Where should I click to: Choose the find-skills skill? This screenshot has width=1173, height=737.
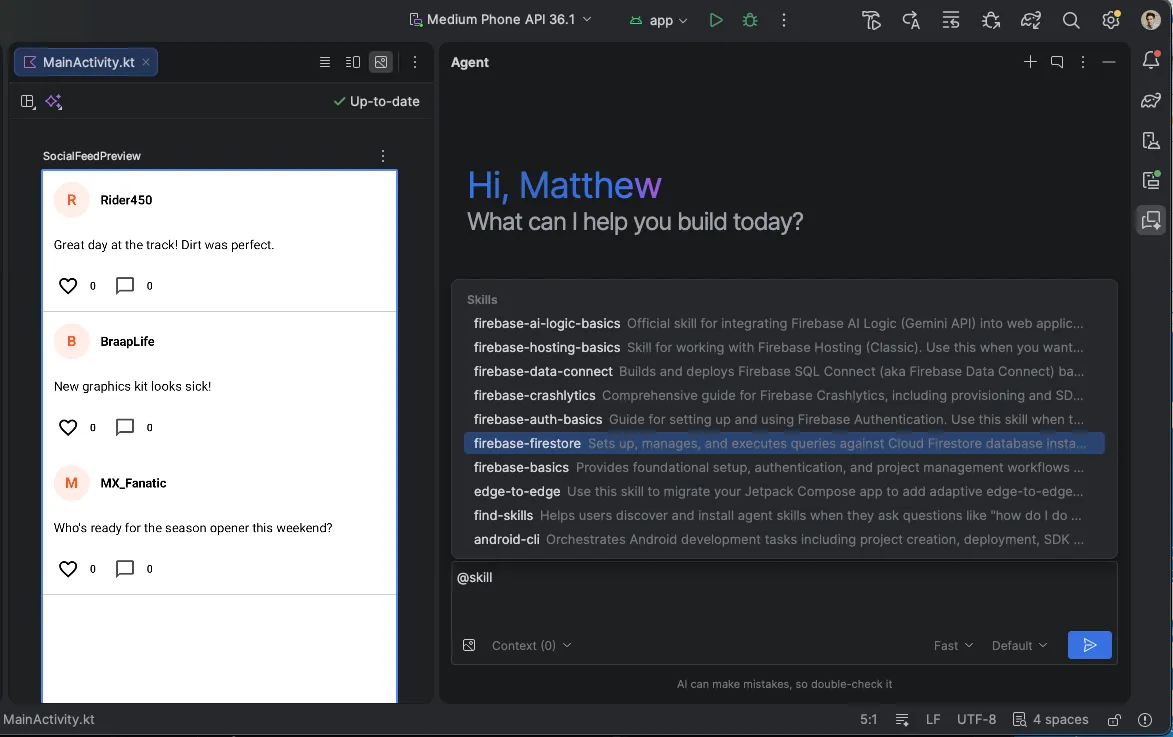[x=784, y=515]
